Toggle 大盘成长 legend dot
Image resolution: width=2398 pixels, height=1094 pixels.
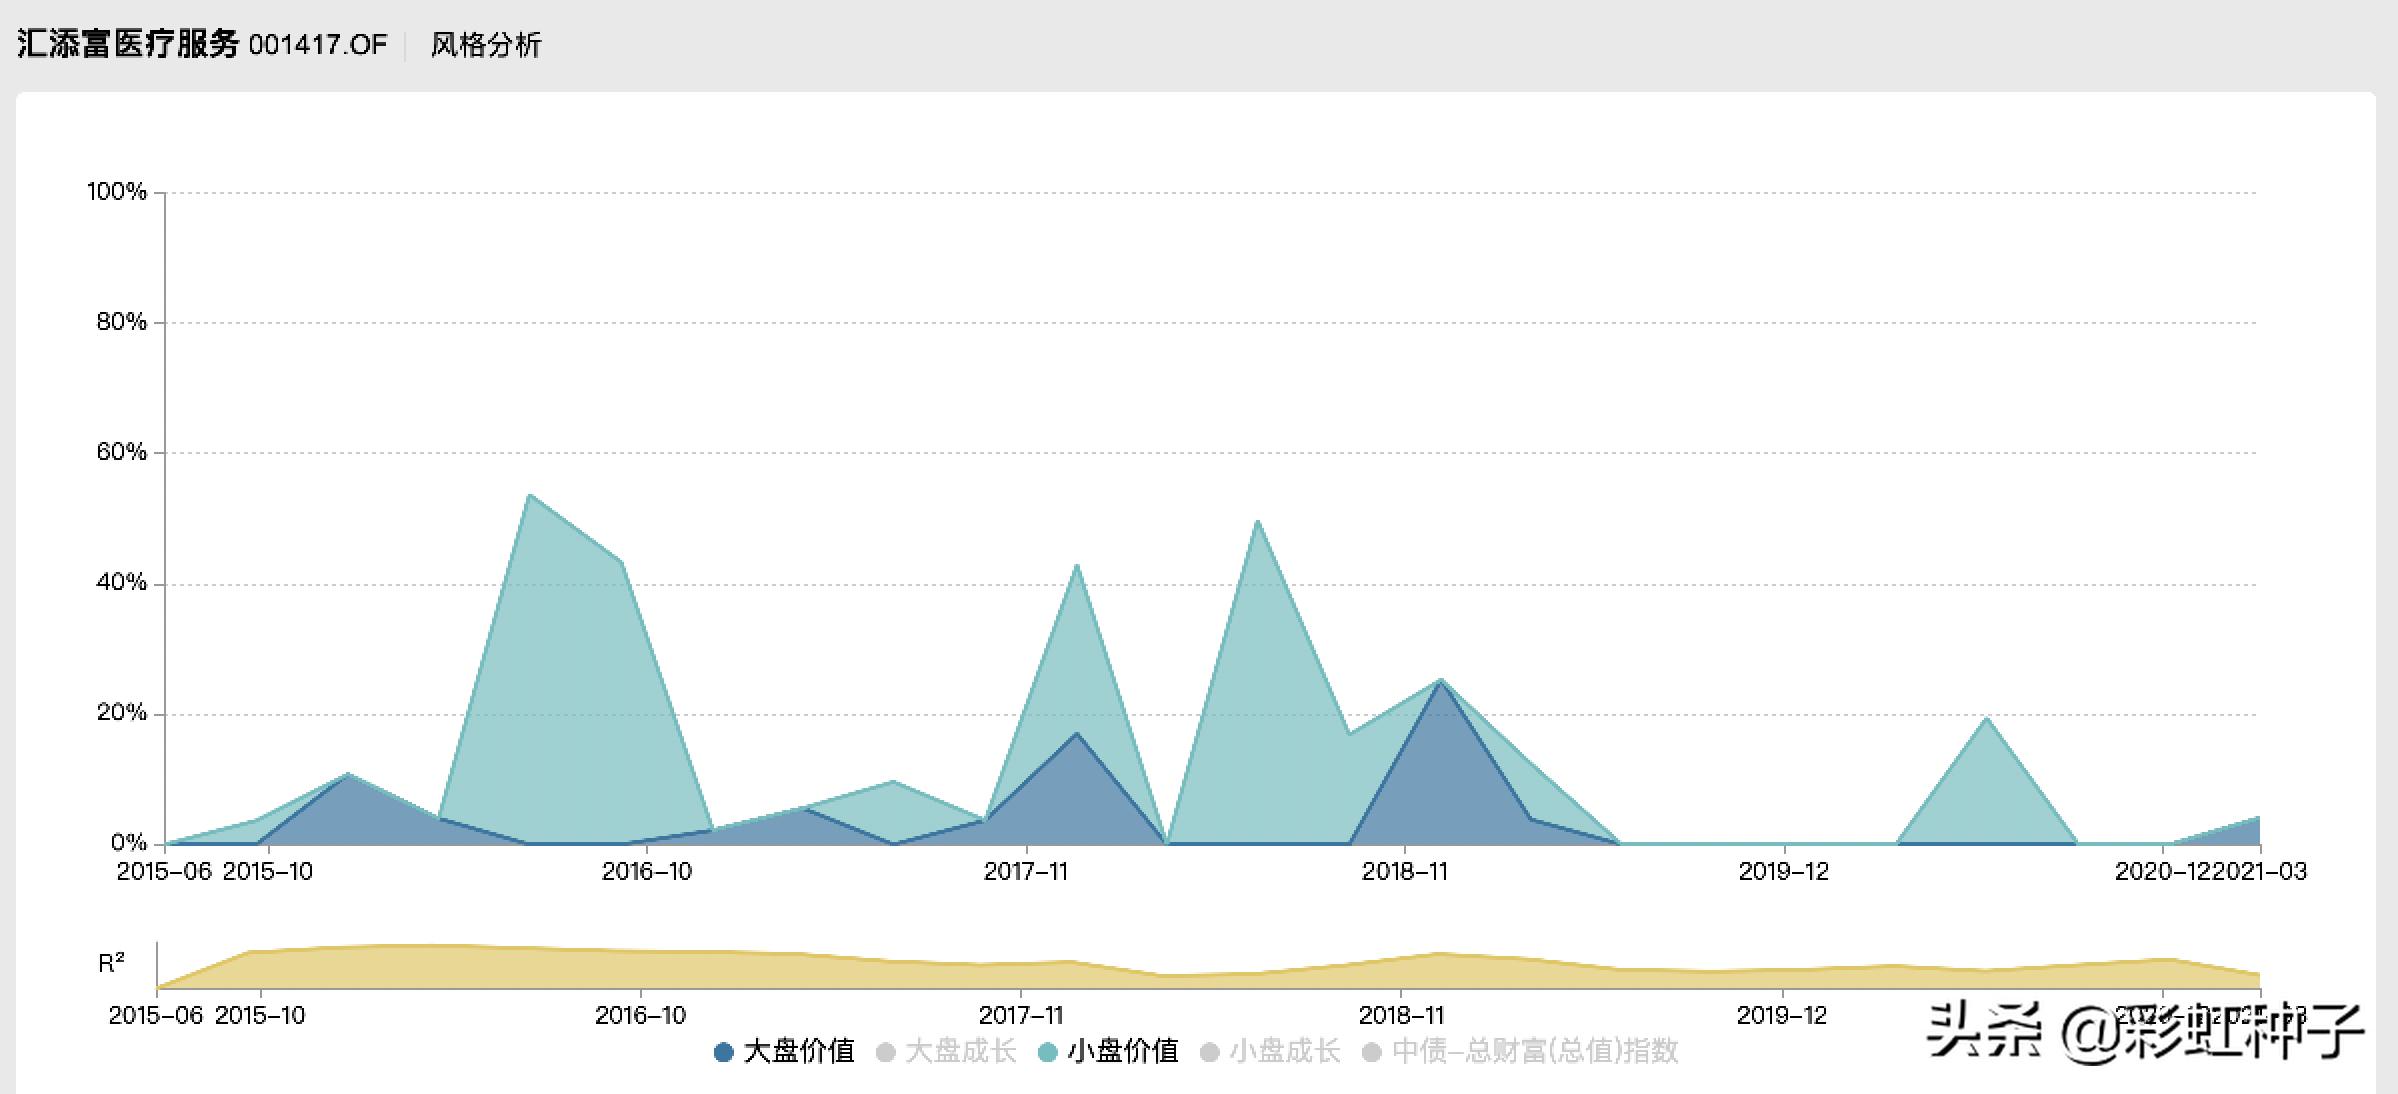point(885,1052)
